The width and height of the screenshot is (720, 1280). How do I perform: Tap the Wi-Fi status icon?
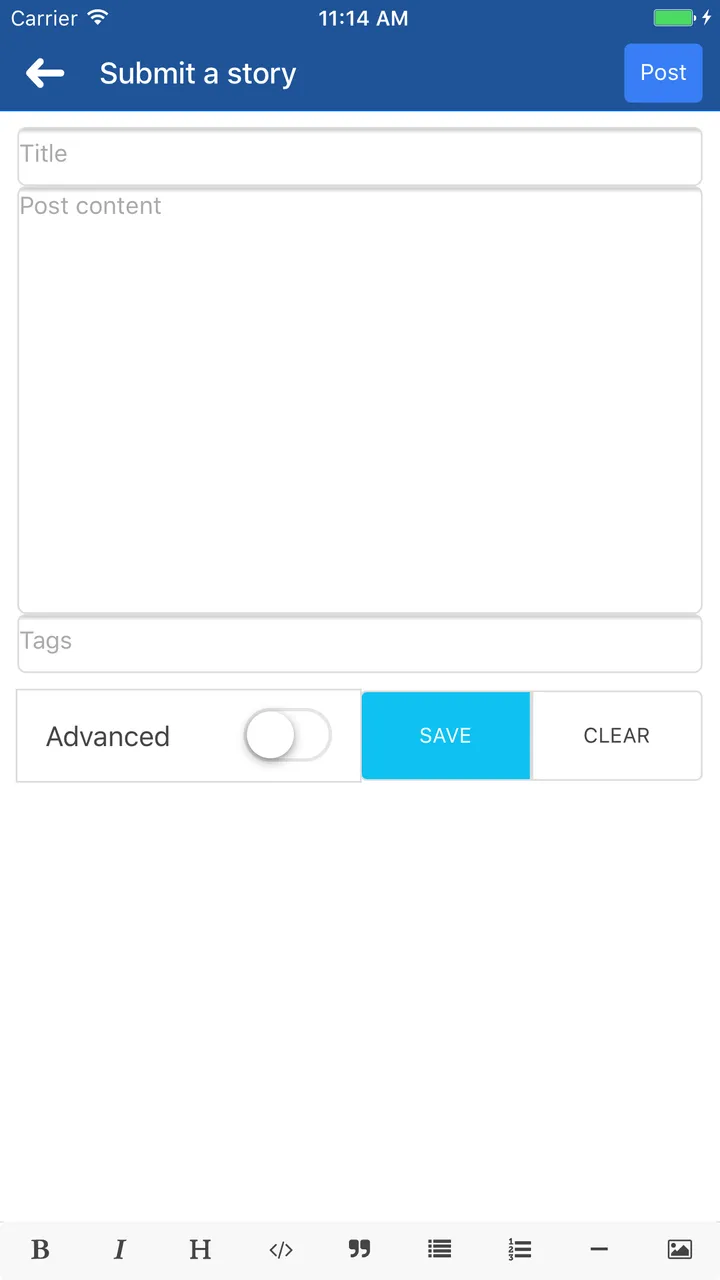point(97,18)
